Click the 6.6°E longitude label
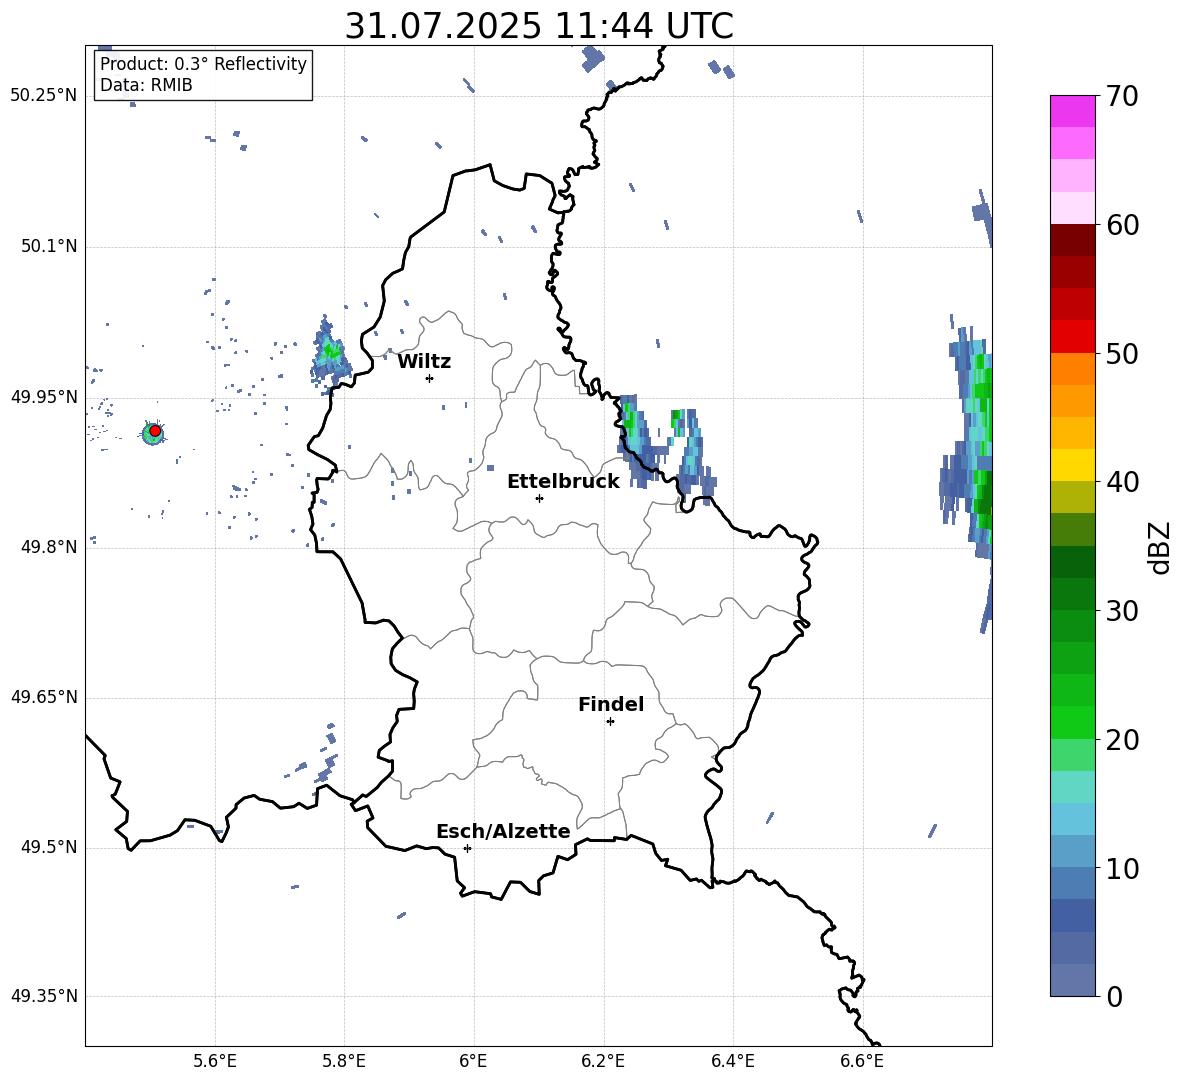Viewport: 1184px width, 1081px height. click(x=862, y=1061)
